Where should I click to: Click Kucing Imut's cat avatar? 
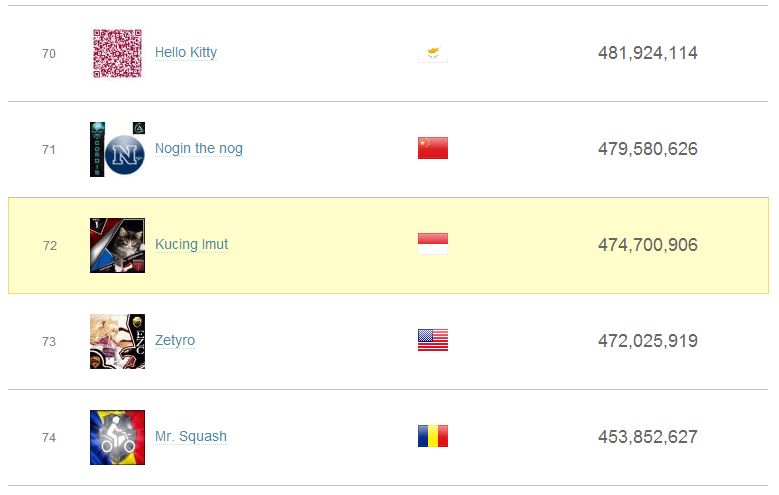point(117,245)
